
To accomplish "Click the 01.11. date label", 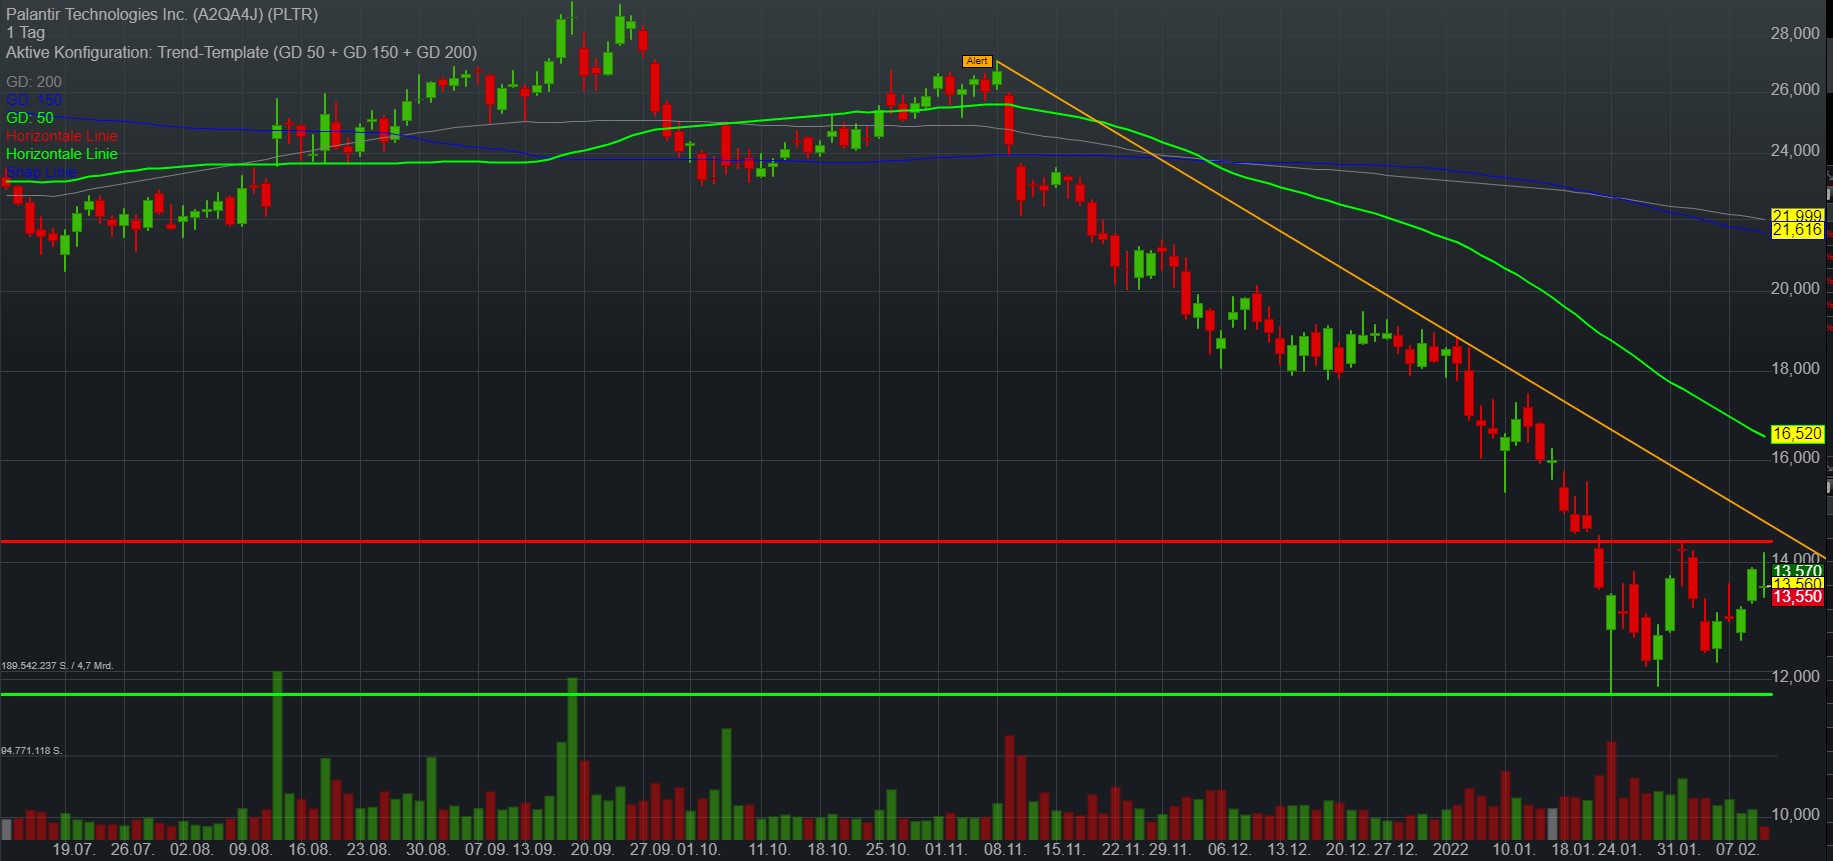I will (x=946, y=850).
